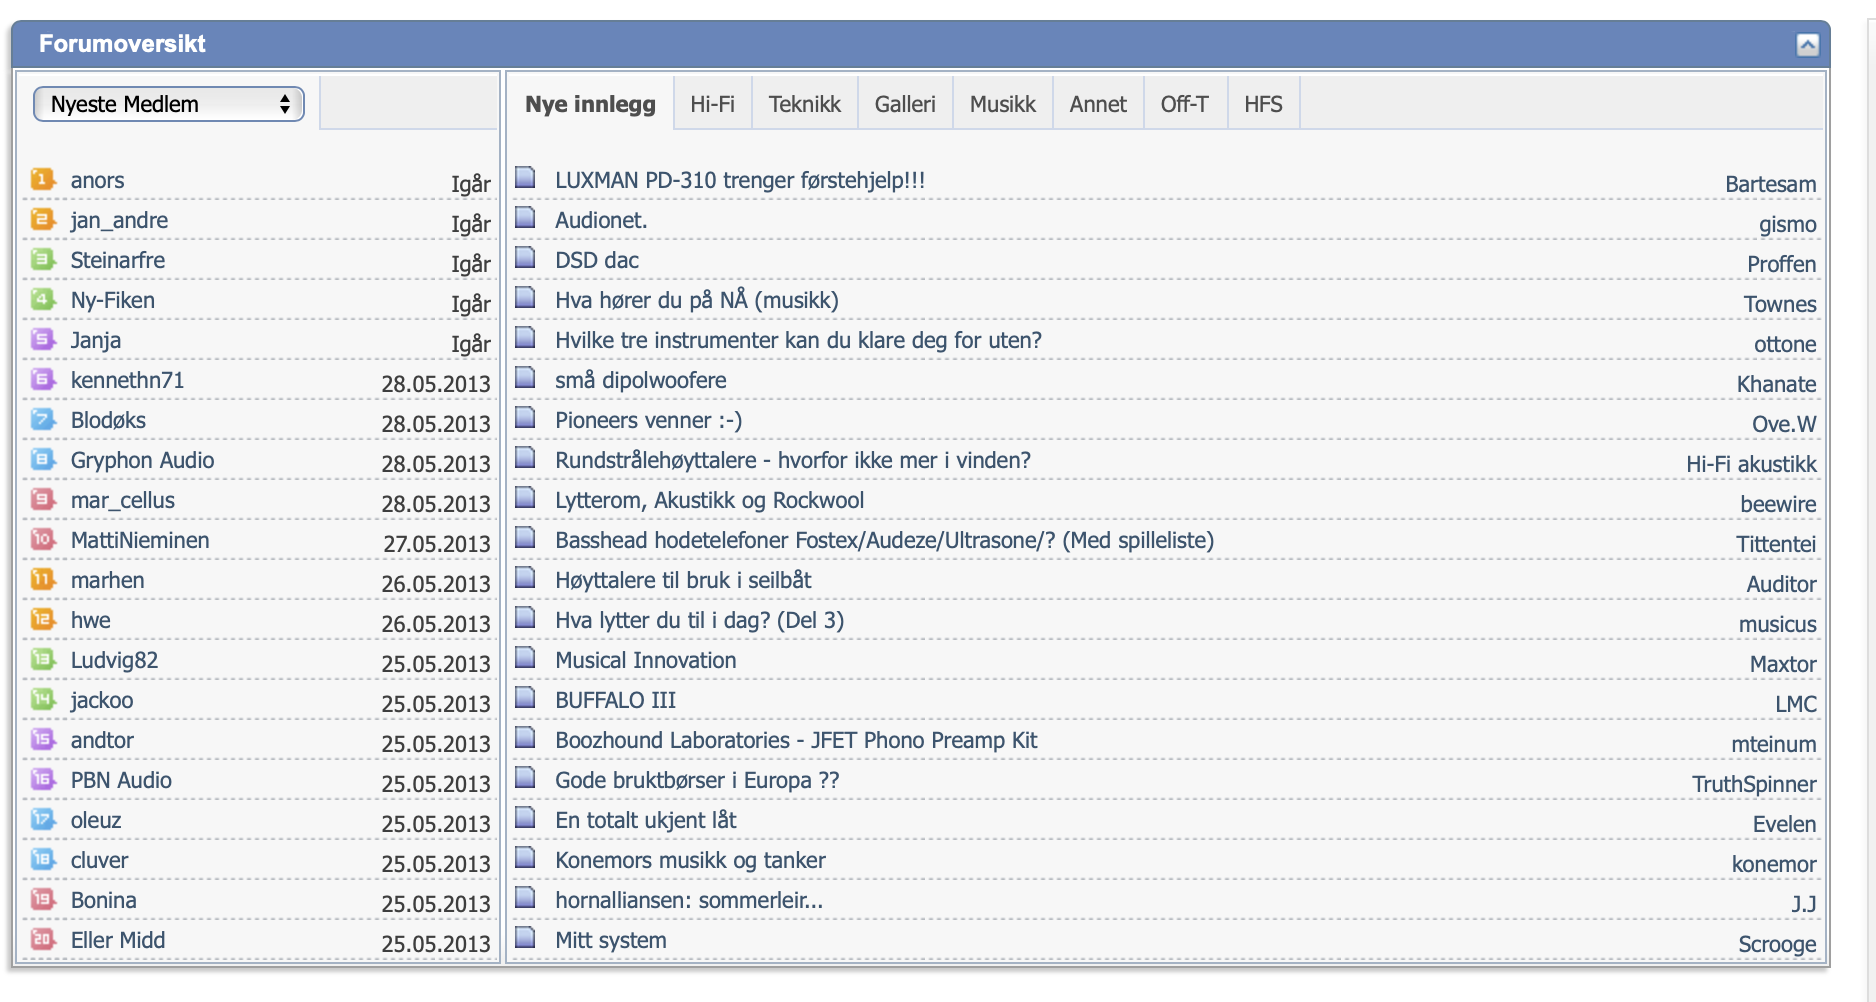Open the Off-T tab

tap(1184, 104)
